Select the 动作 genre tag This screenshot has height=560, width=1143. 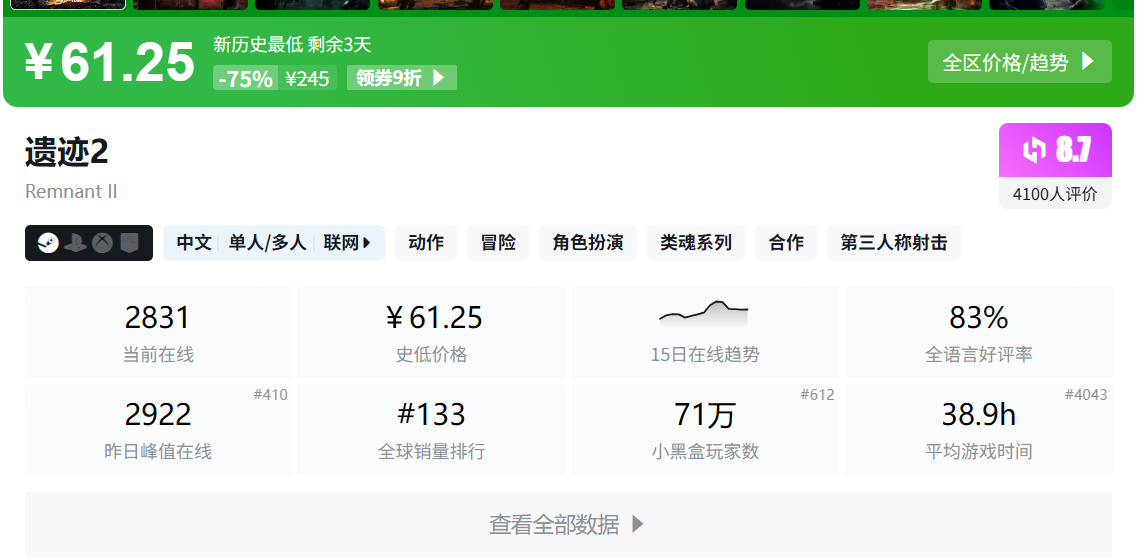tap(426, 243)
